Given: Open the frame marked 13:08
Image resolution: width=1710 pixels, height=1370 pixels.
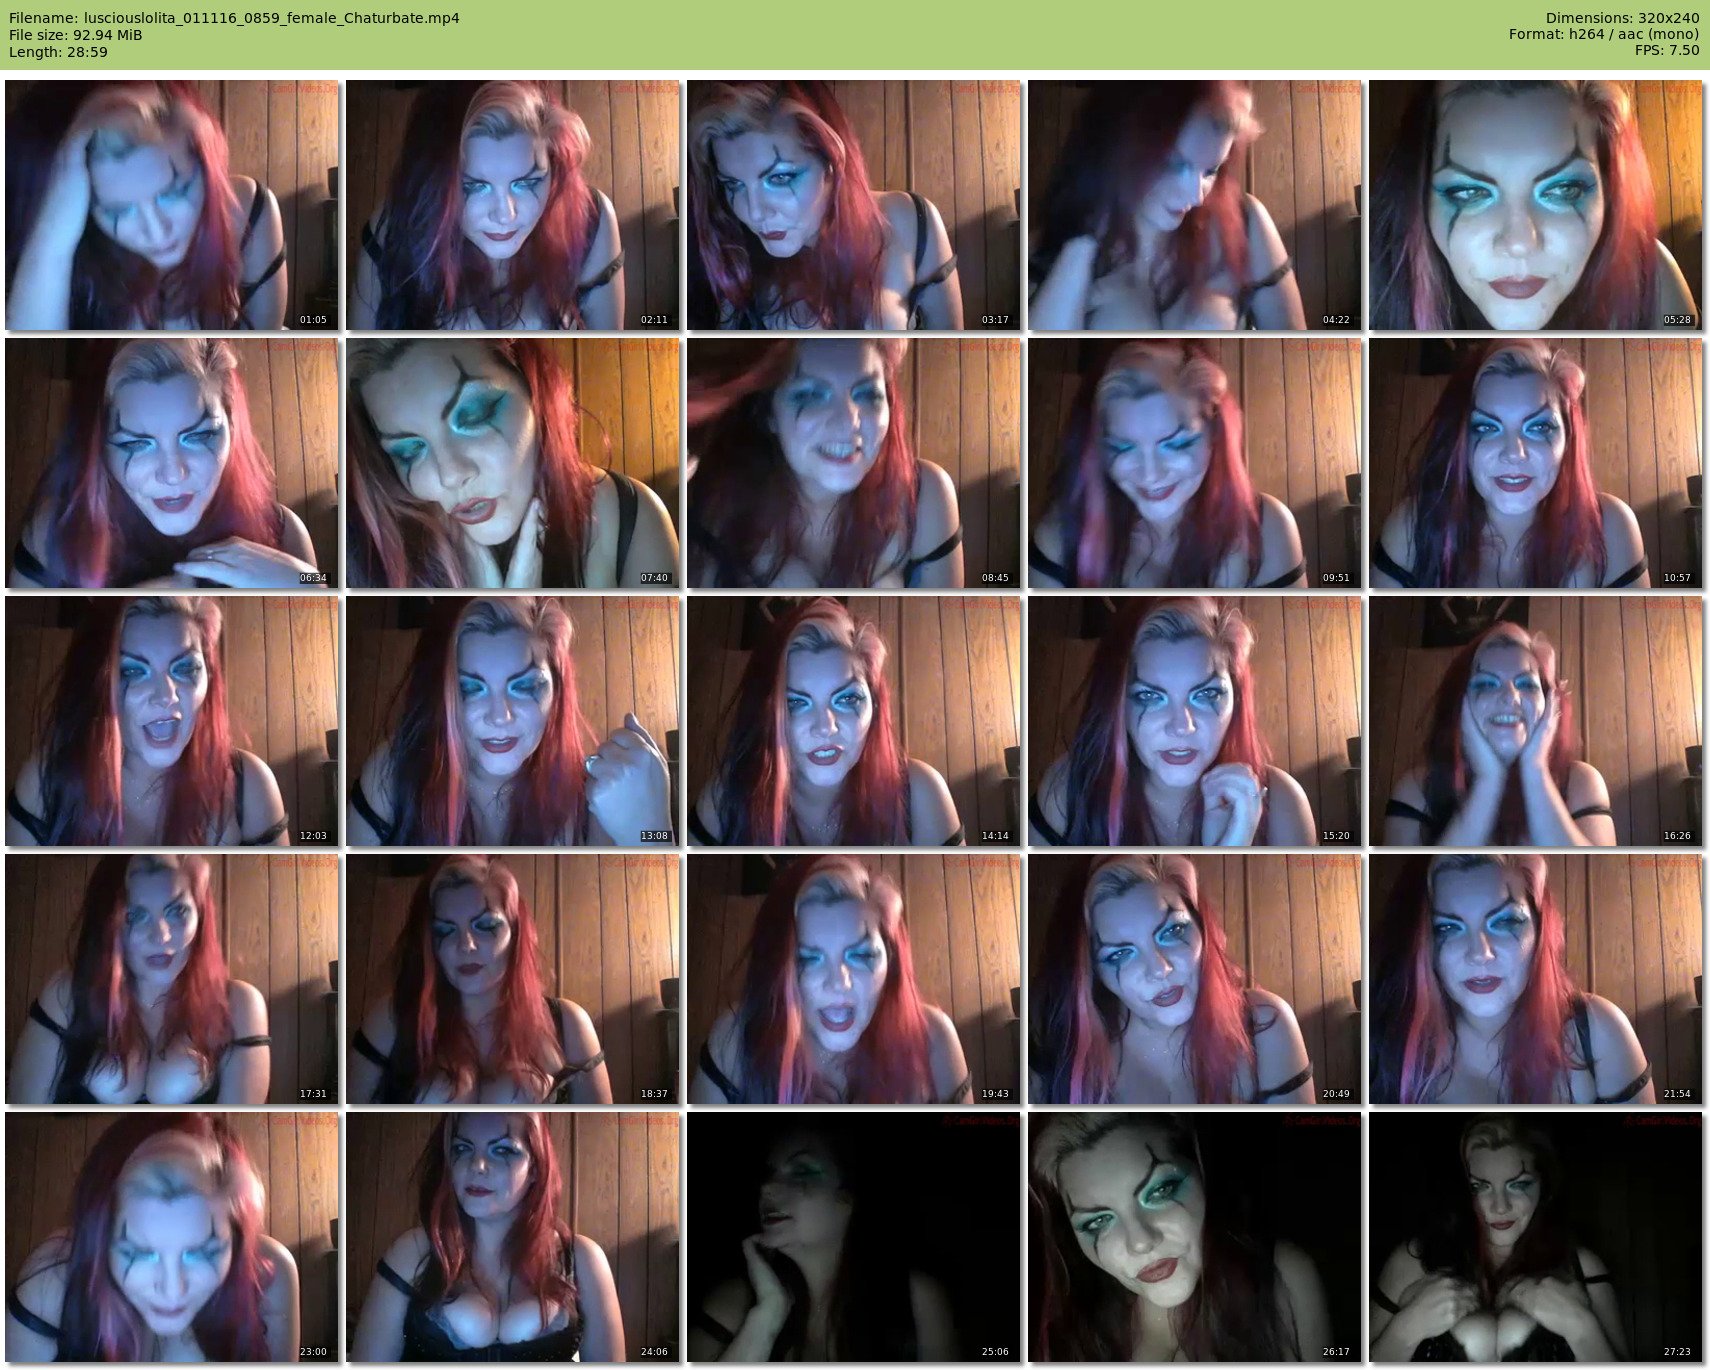Looking at the screenshot, I should [x=513, y=721].
